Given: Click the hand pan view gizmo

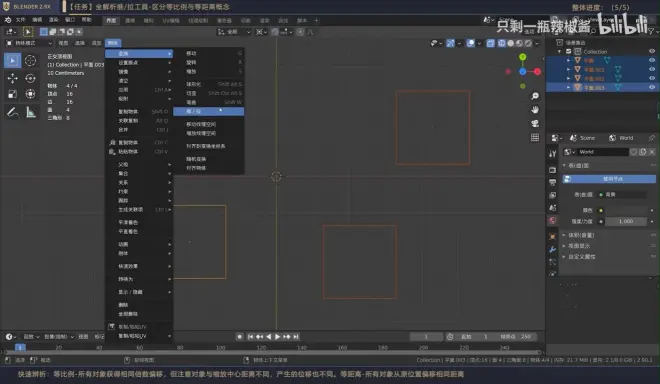Looking at the screenshot, I should coord(535,110).
